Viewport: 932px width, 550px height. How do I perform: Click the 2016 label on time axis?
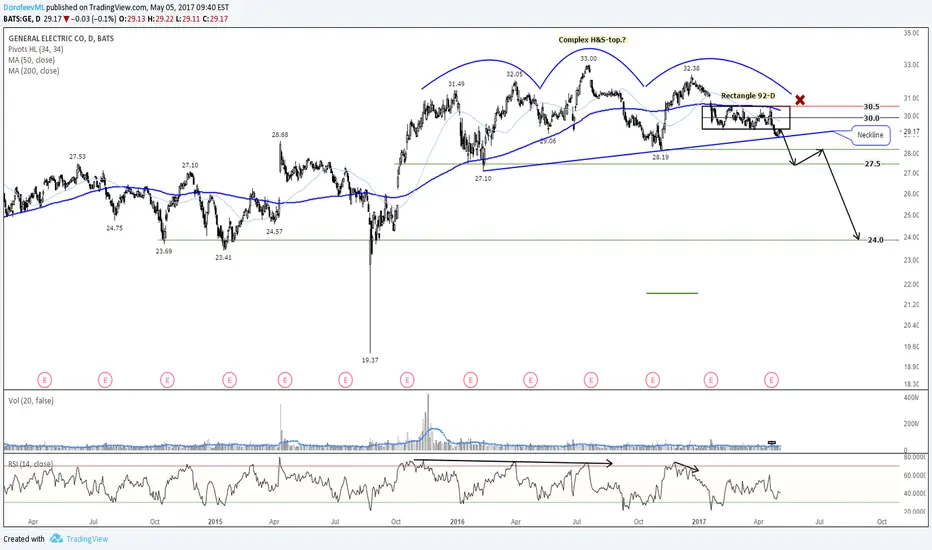457,522
